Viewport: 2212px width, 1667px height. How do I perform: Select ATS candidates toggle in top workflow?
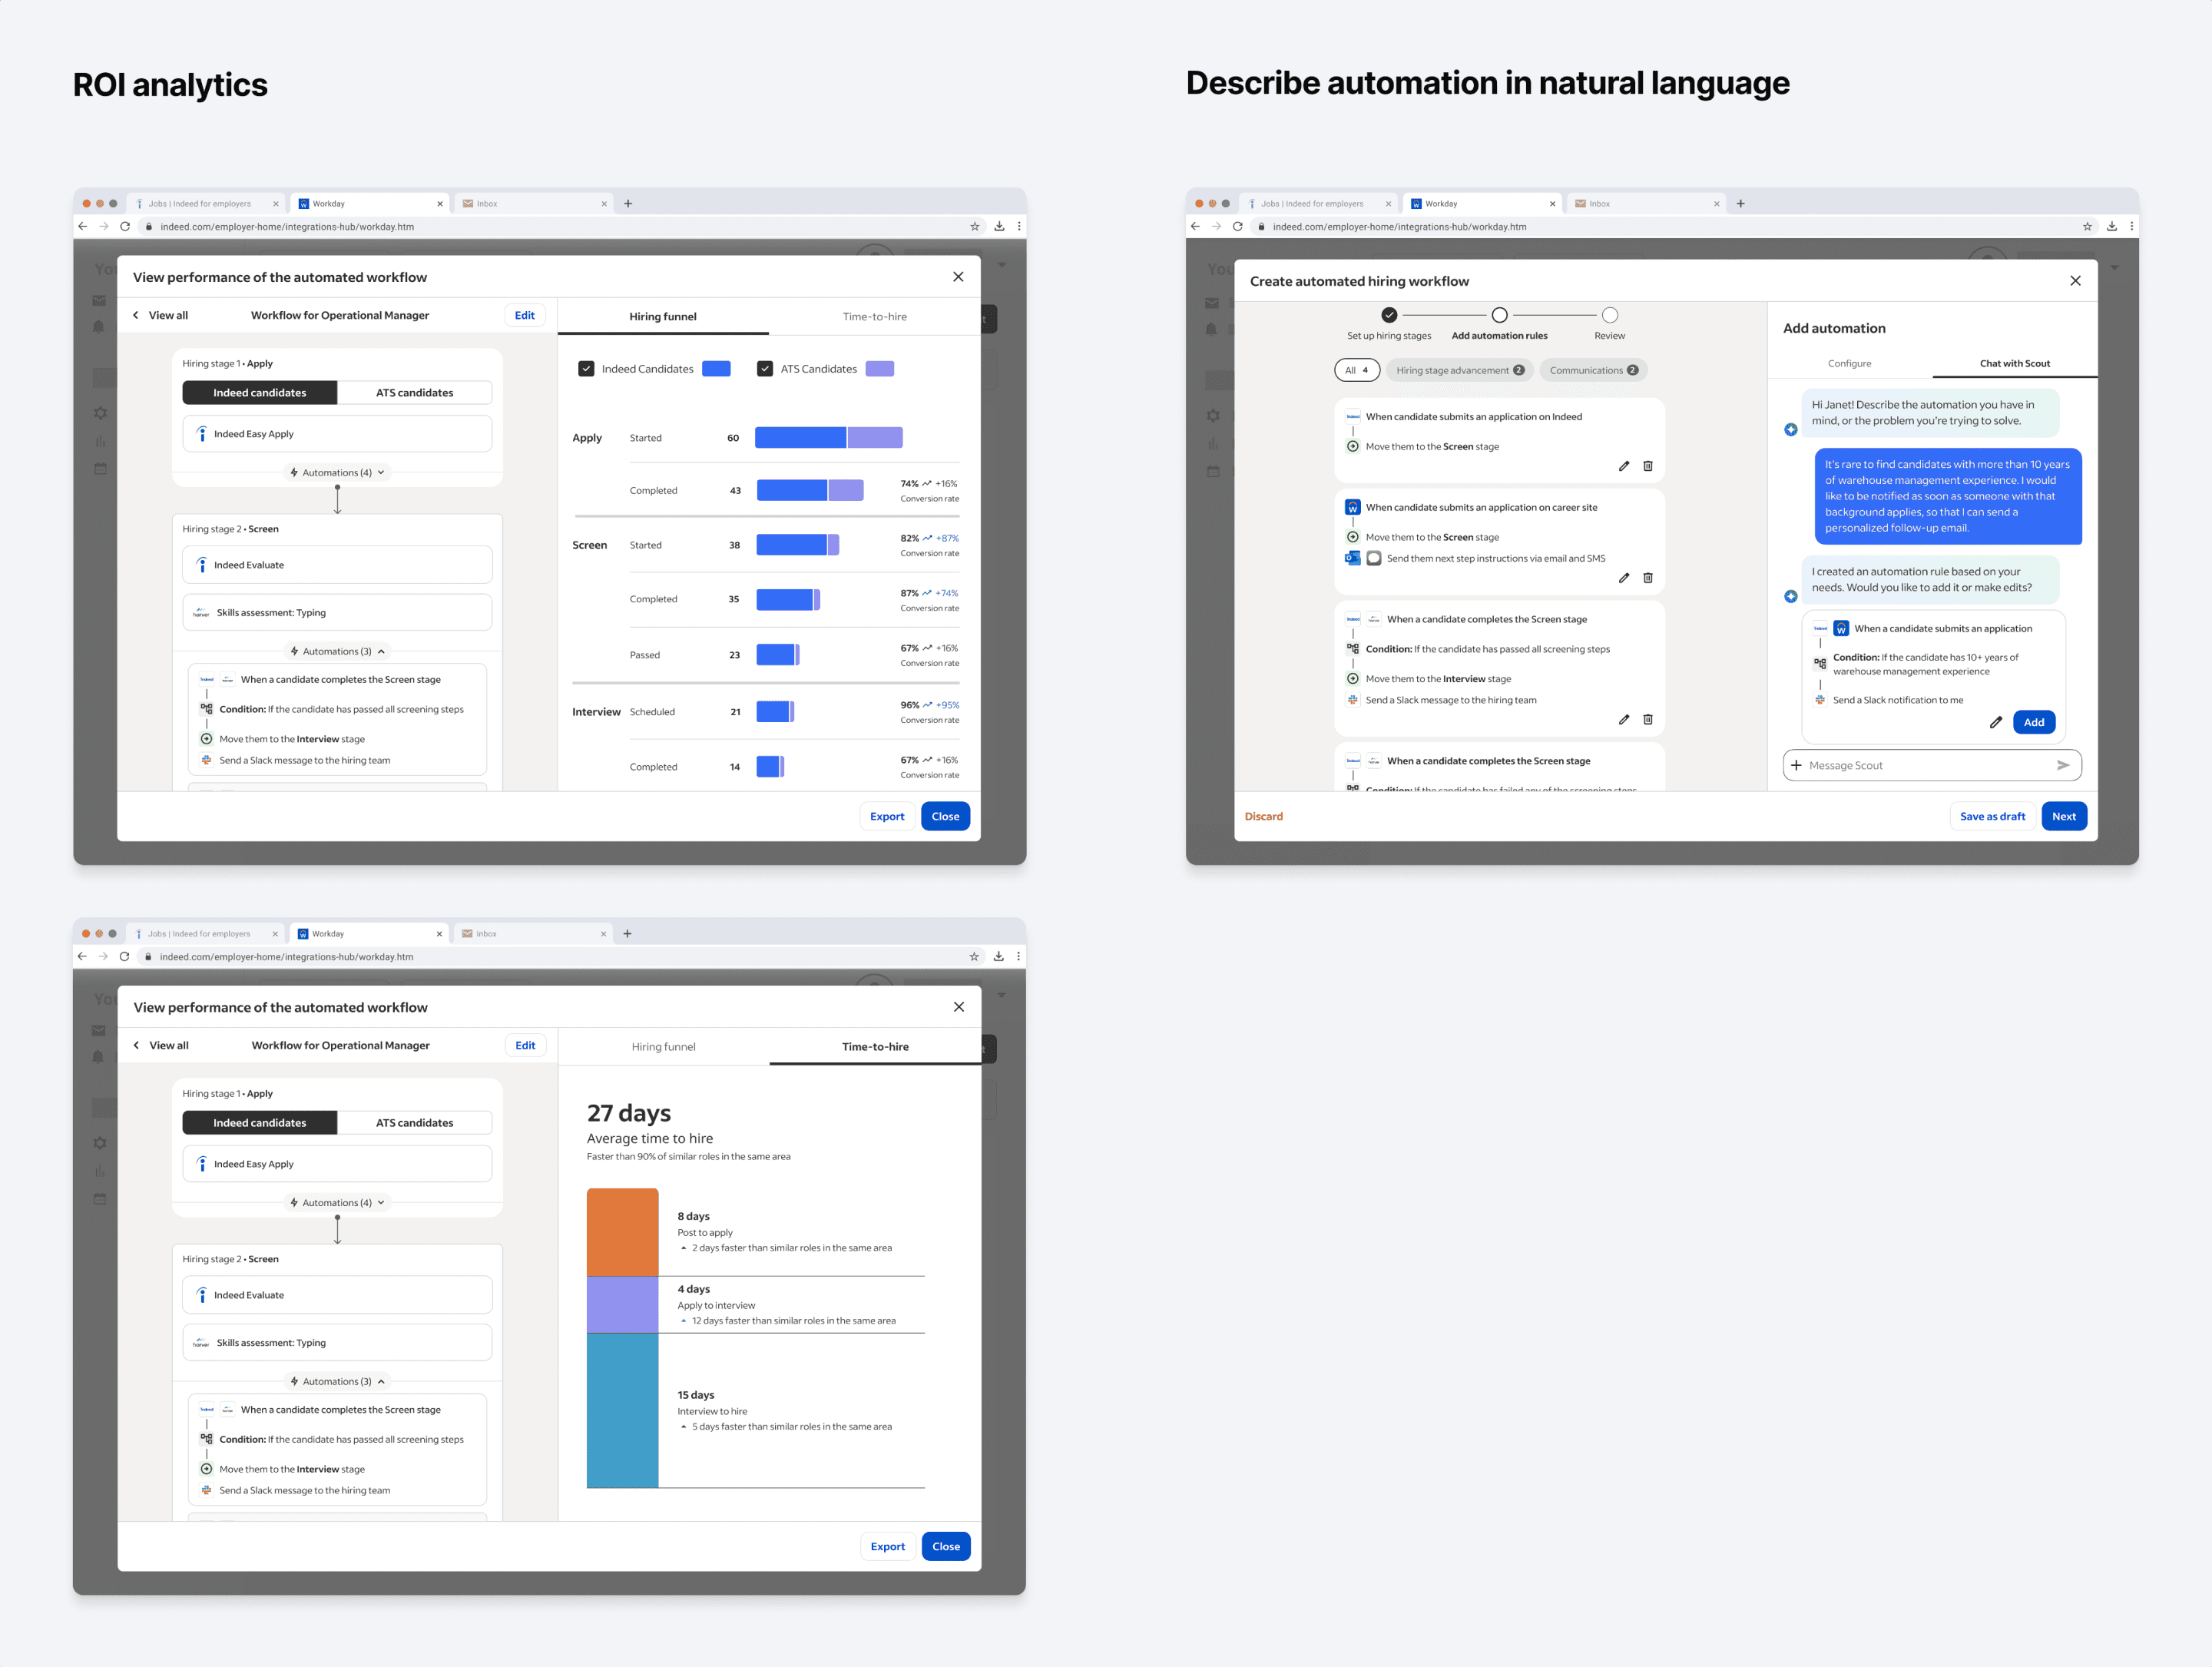(414, 393)
